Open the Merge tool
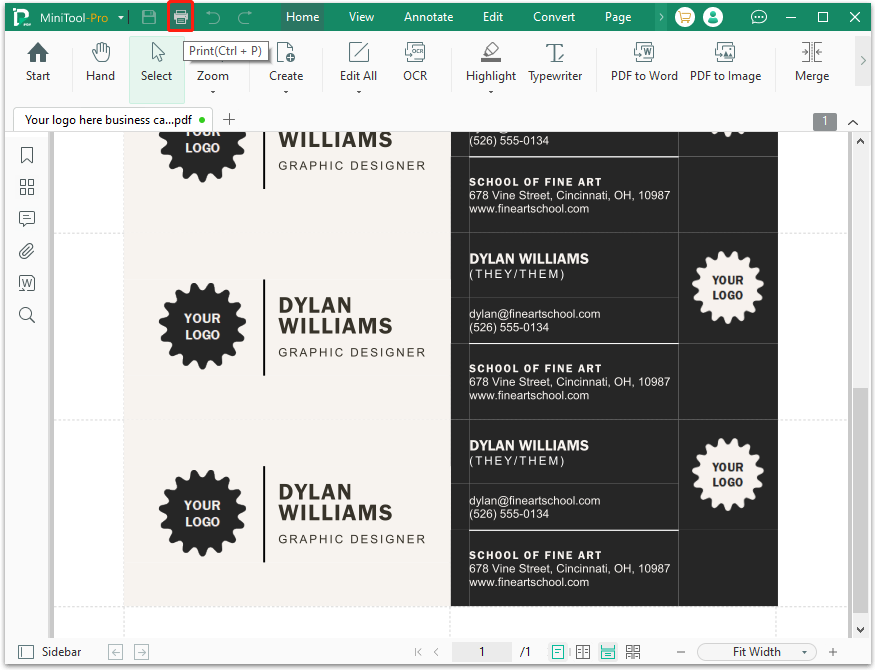This screenshot has width=875, height=670. tap(812, 62)
